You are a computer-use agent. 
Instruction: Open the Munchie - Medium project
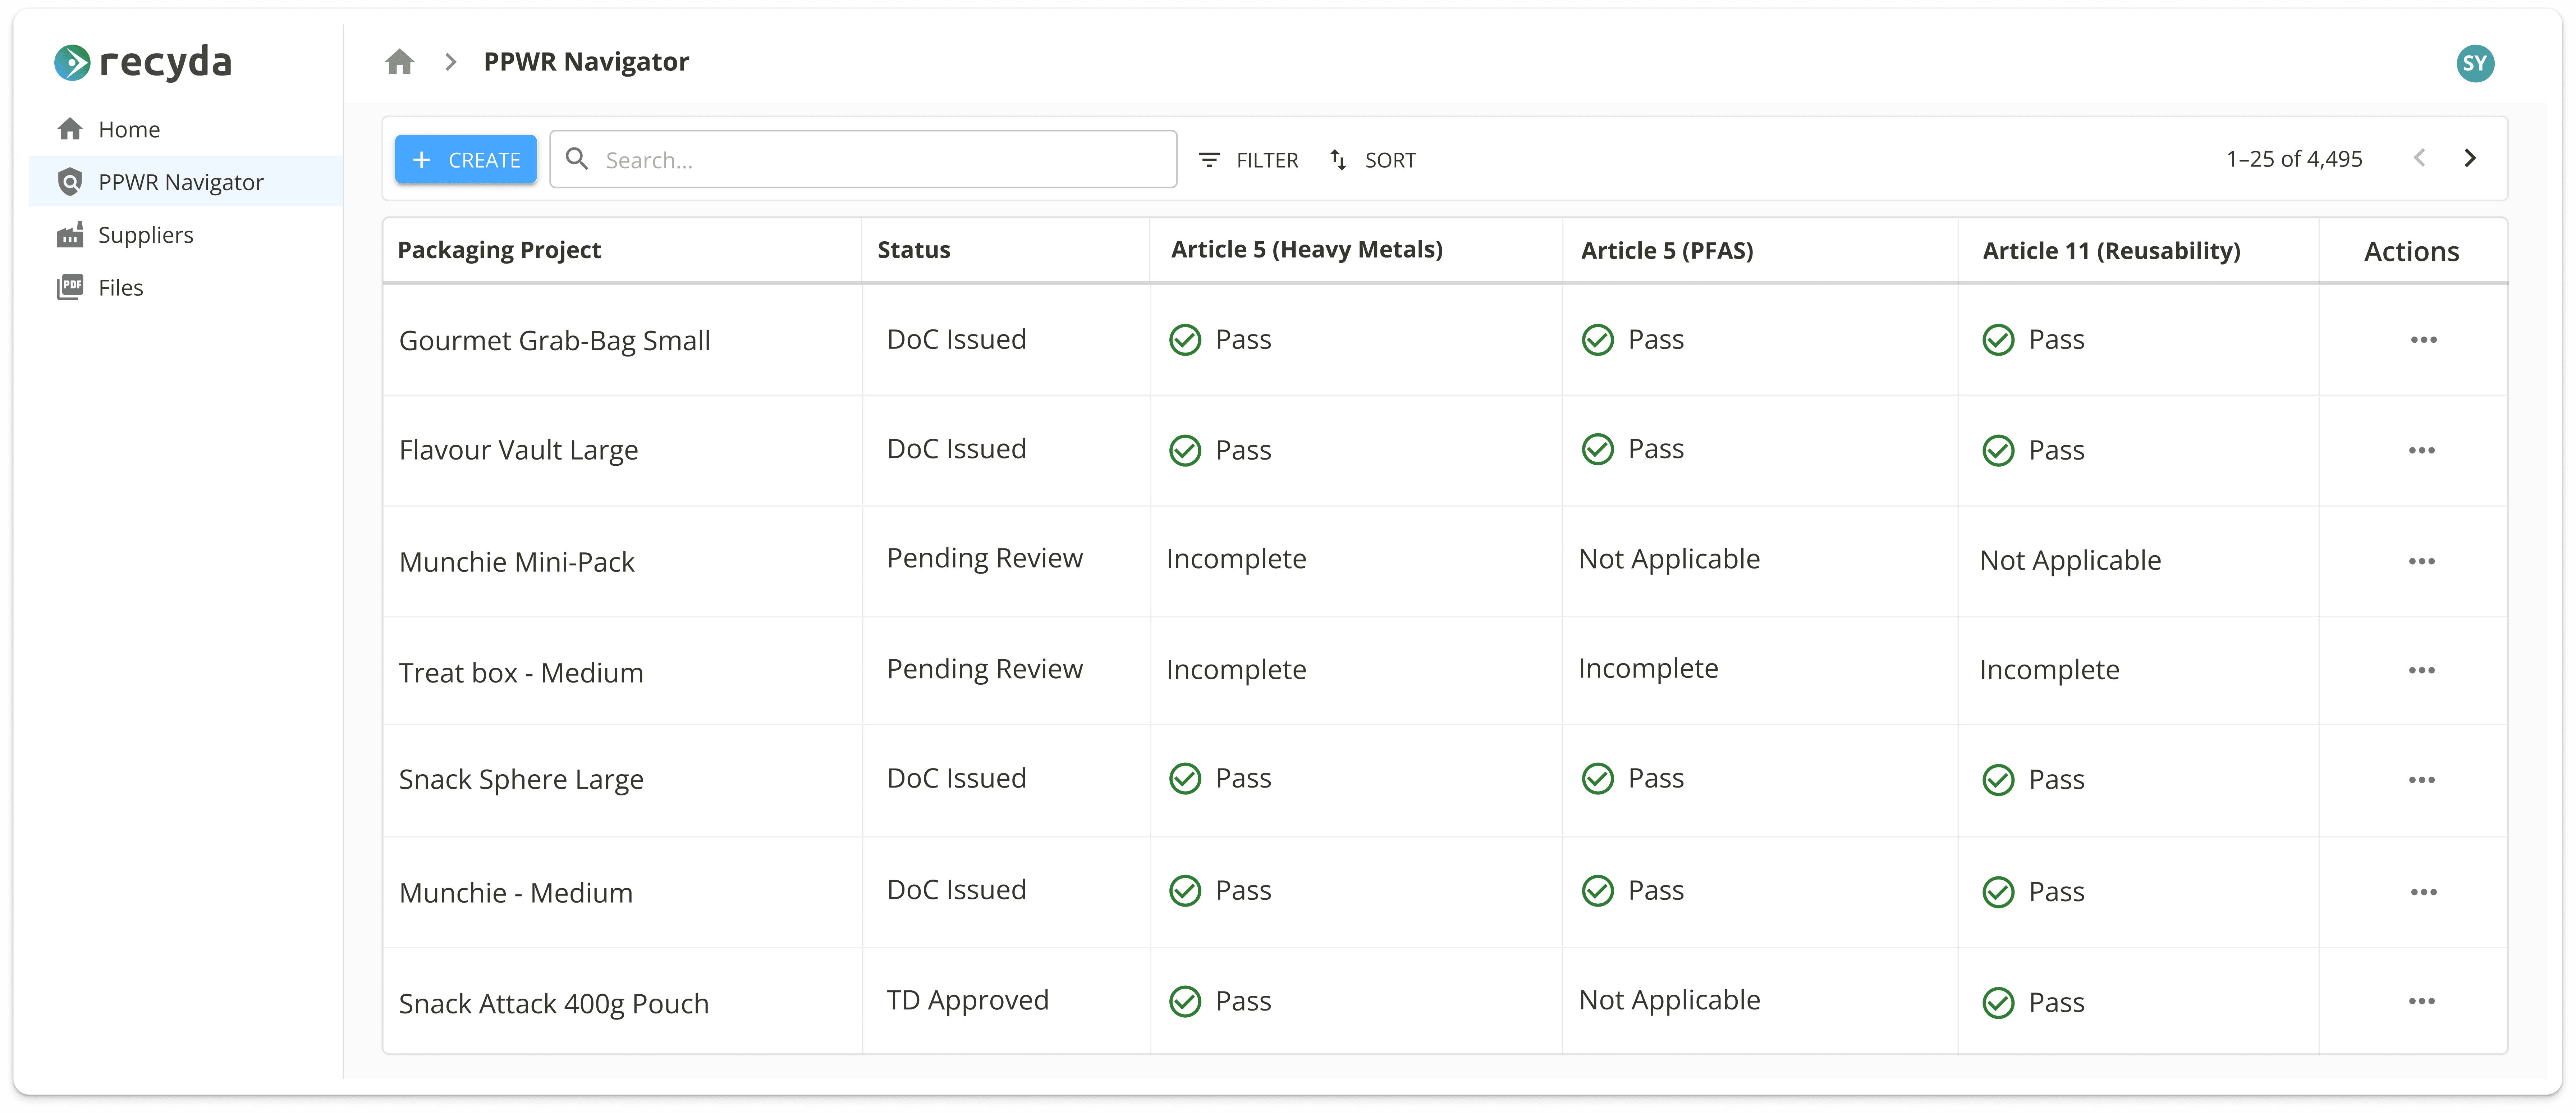[516, 893]
